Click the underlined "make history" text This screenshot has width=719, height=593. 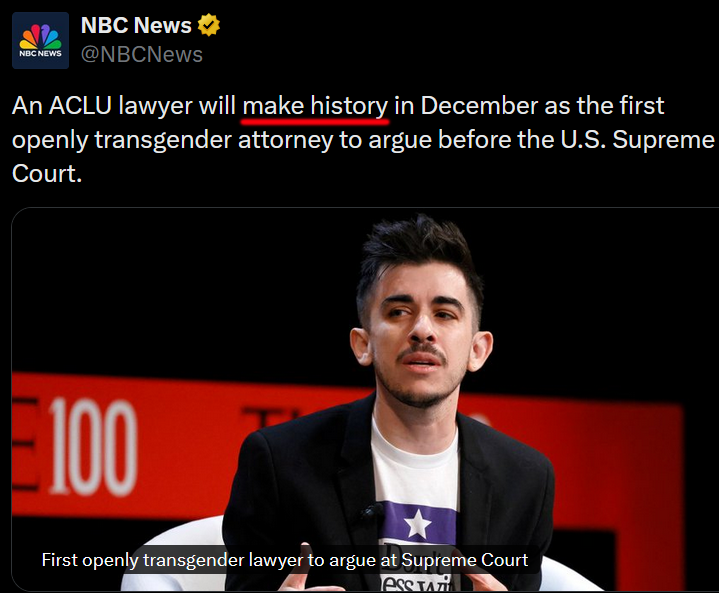click(315, 106)
